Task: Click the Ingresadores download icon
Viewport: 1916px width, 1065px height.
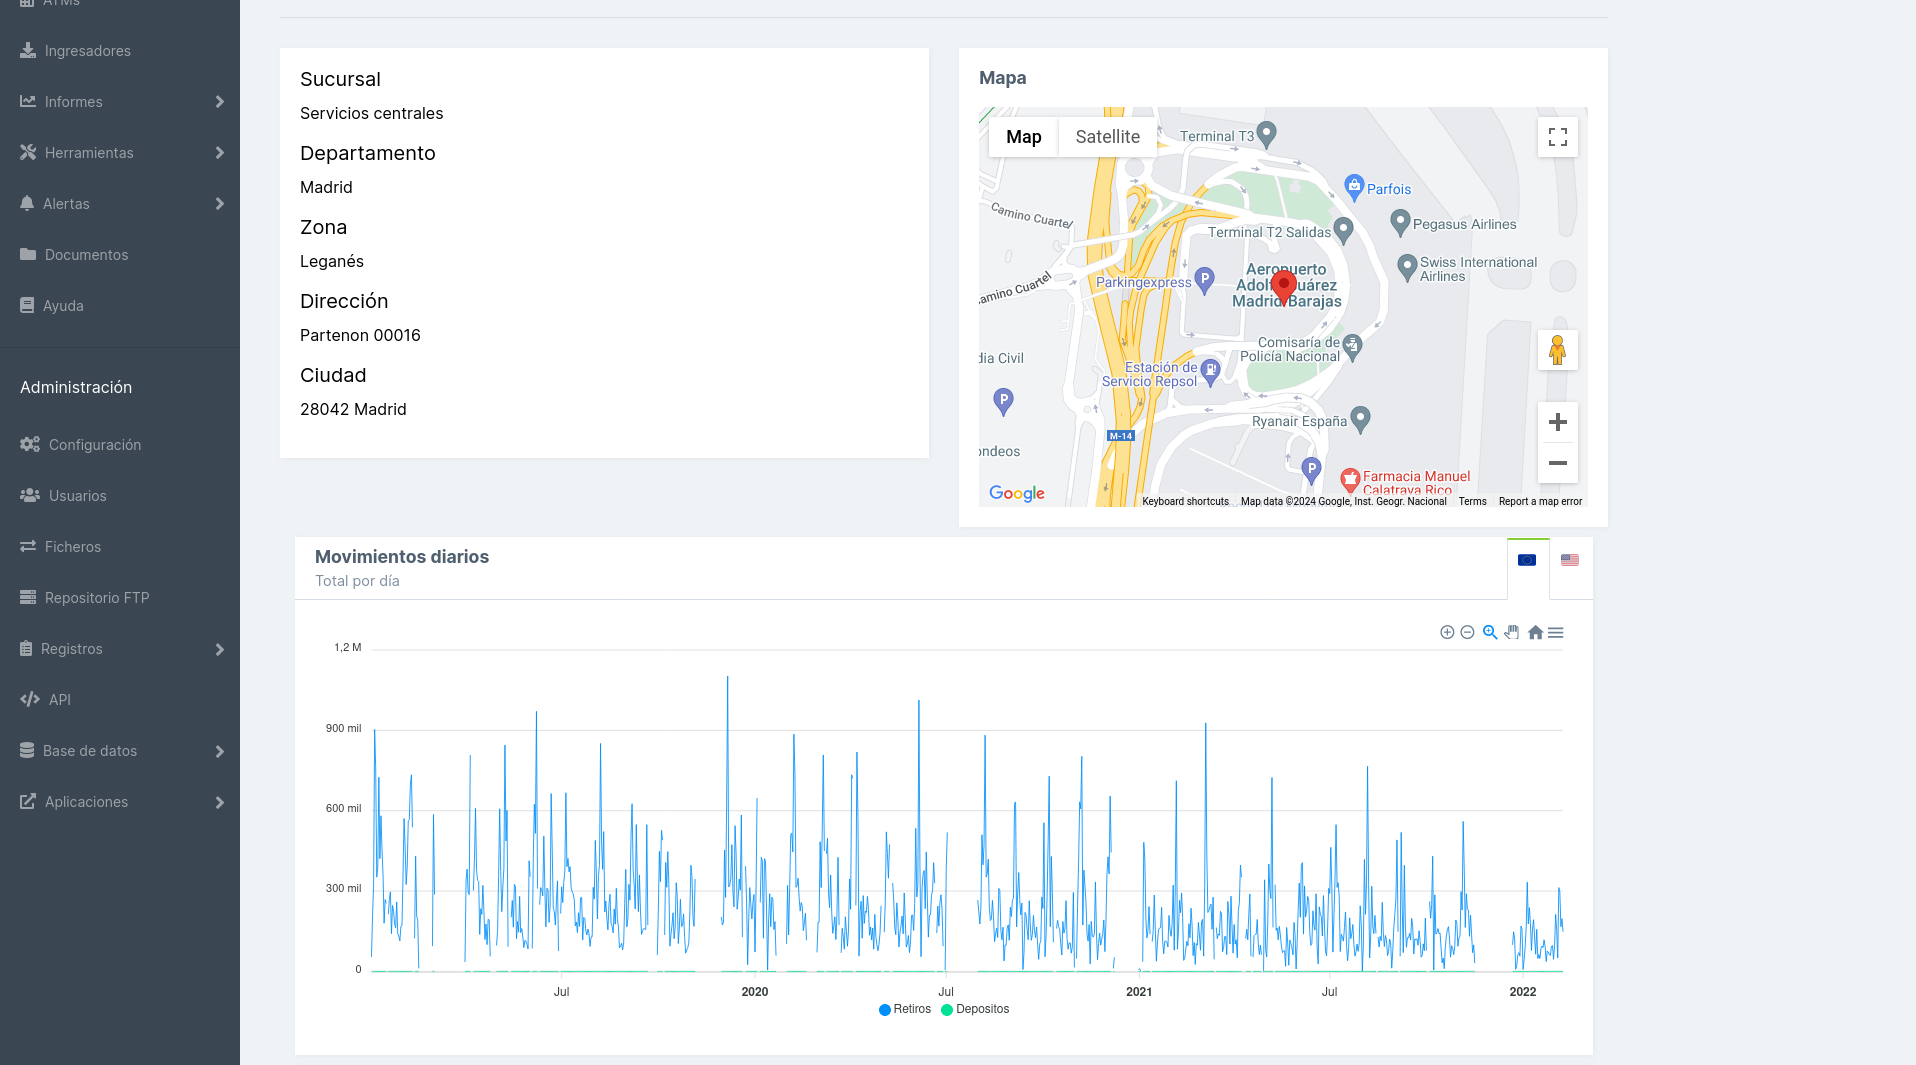Action: point(28,50)
